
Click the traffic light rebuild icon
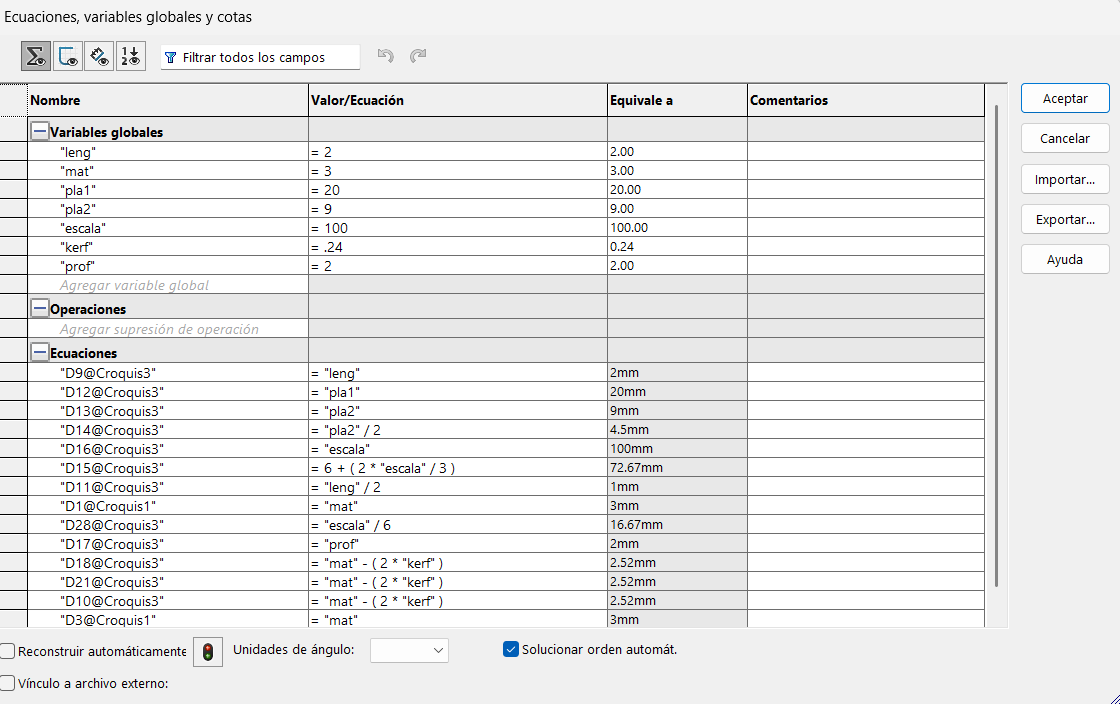tap(208, 651)
